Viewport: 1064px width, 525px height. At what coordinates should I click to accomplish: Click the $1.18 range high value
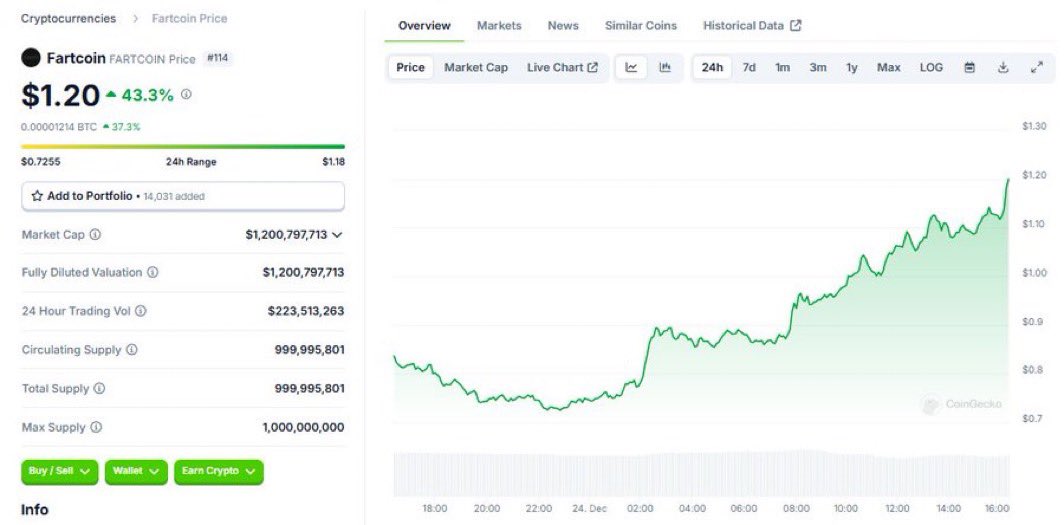pos(333,161)
